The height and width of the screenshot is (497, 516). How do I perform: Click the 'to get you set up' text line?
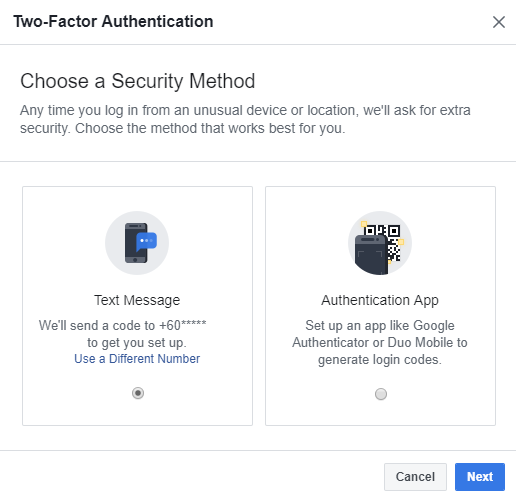coord(137,343)
